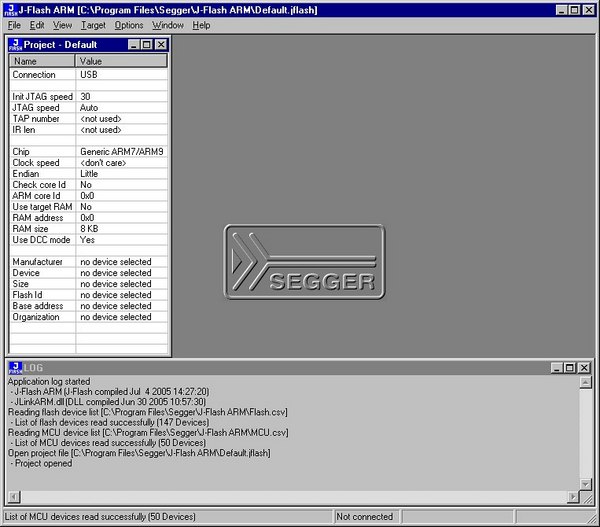The height and width of the screenshot is (527, 600).
Task: Click the Reading flash device list log line
Action: [x=148, y=412]
